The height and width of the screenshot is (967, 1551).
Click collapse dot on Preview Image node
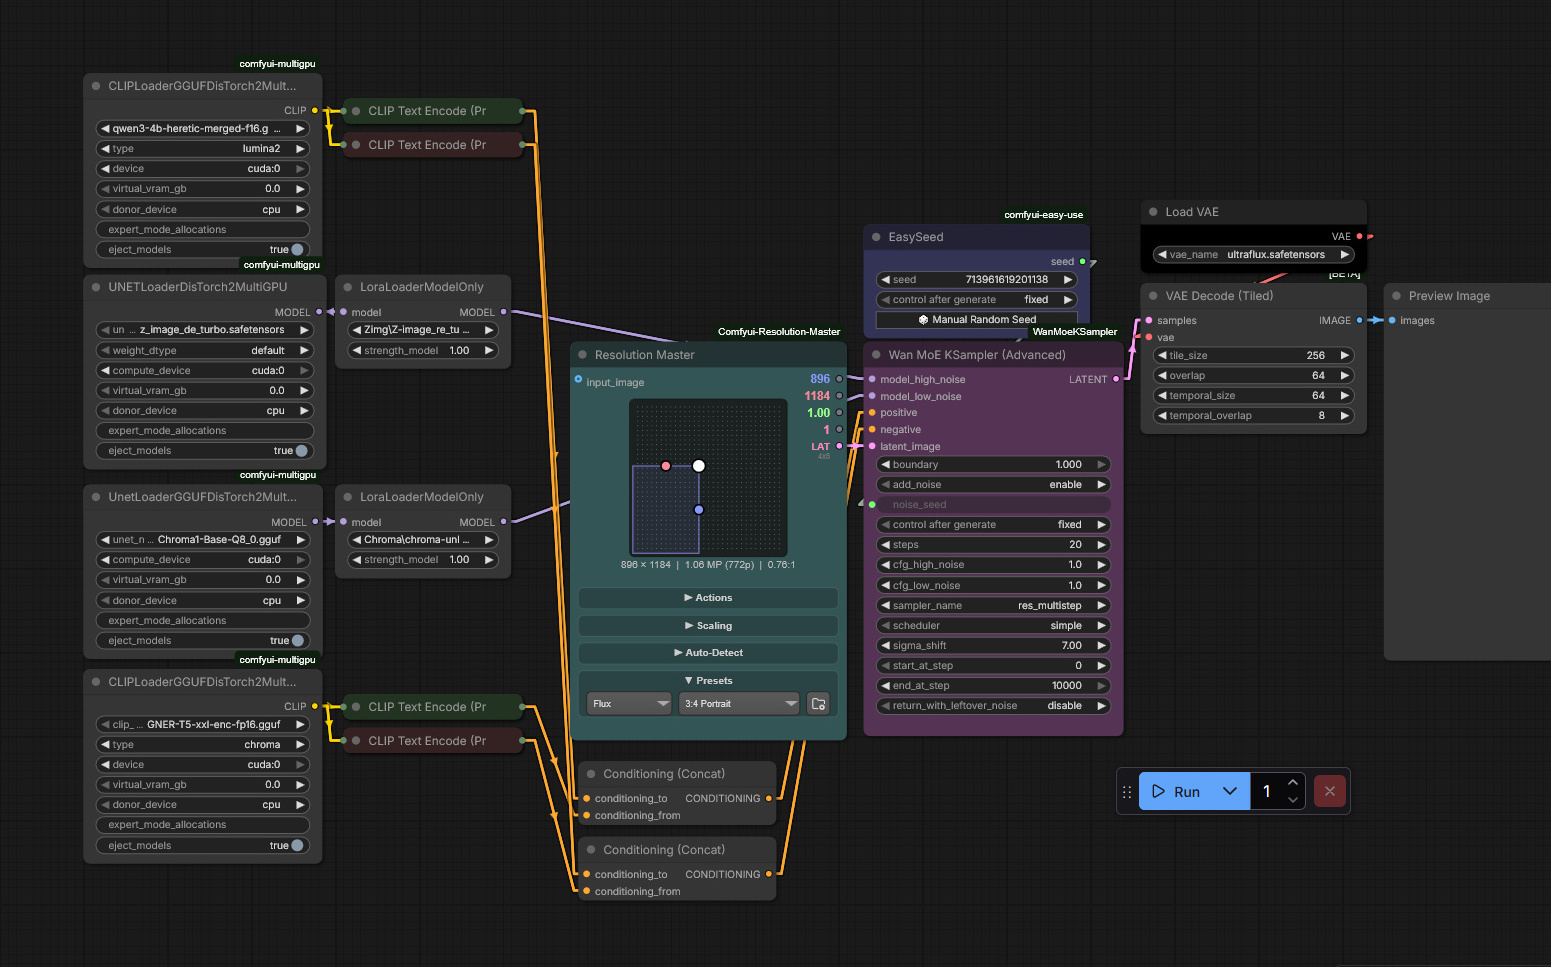(x=1396, y=296)
